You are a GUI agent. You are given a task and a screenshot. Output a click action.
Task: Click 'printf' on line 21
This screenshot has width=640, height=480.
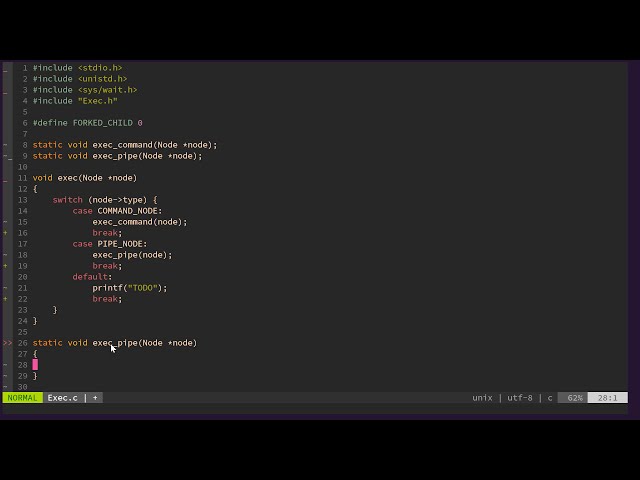107,288
